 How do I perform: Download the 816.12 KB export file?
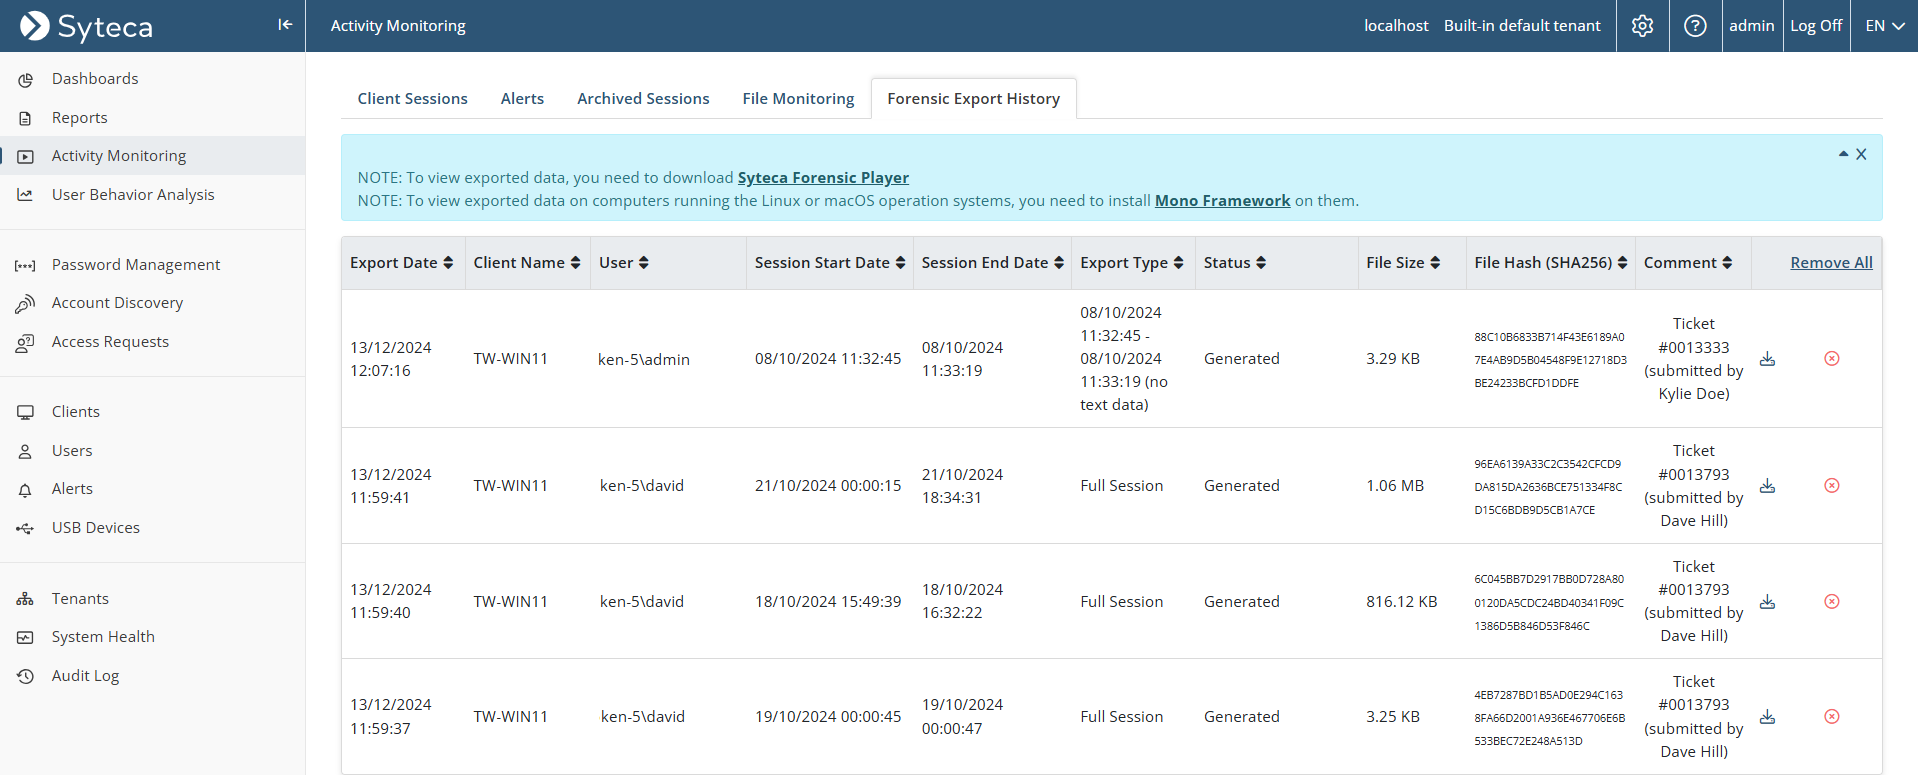[1767, 602]
